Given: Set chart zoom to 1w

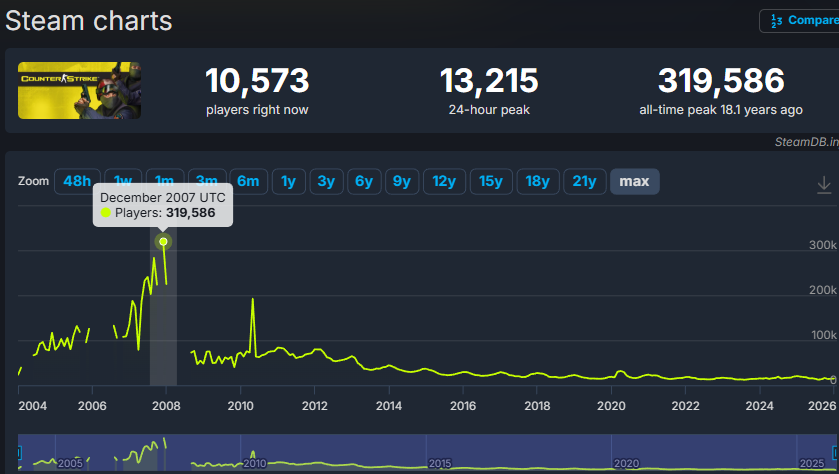Looking at the screenshot, I should 123,181.
